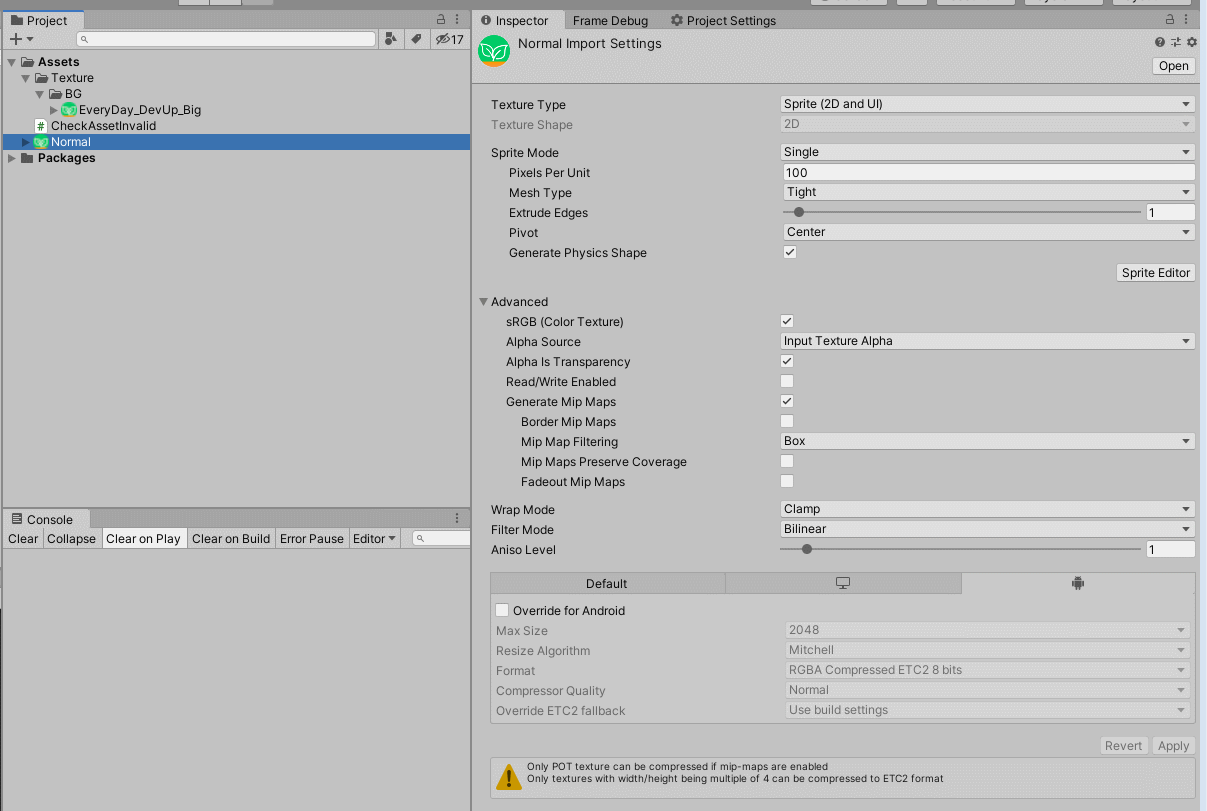Expand the Normal asset arrow
Screen dimensions: 1207x811
27,142
